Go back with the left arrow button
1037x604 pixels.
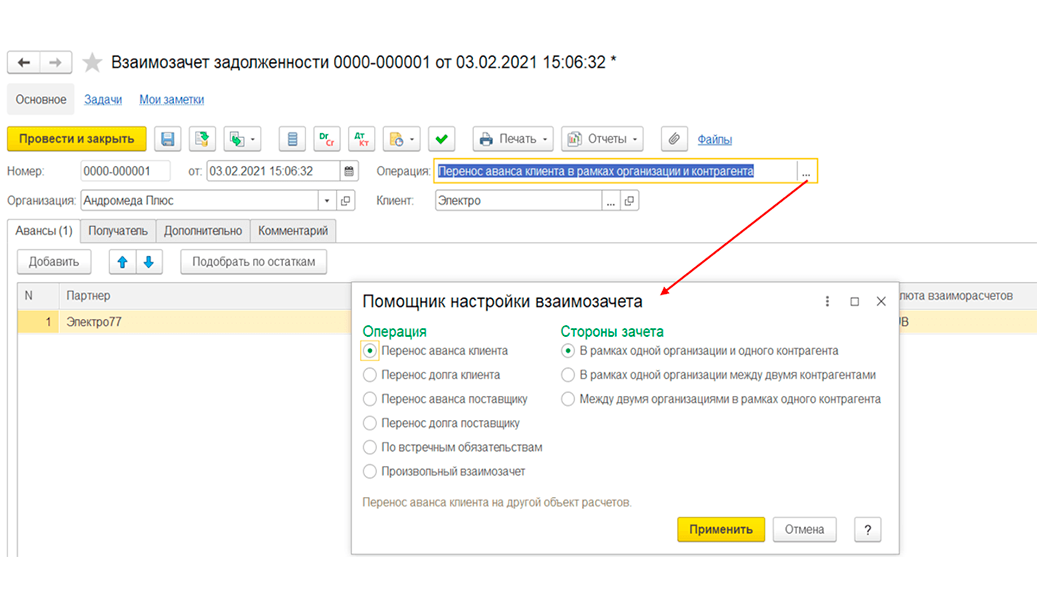(24, 62)
